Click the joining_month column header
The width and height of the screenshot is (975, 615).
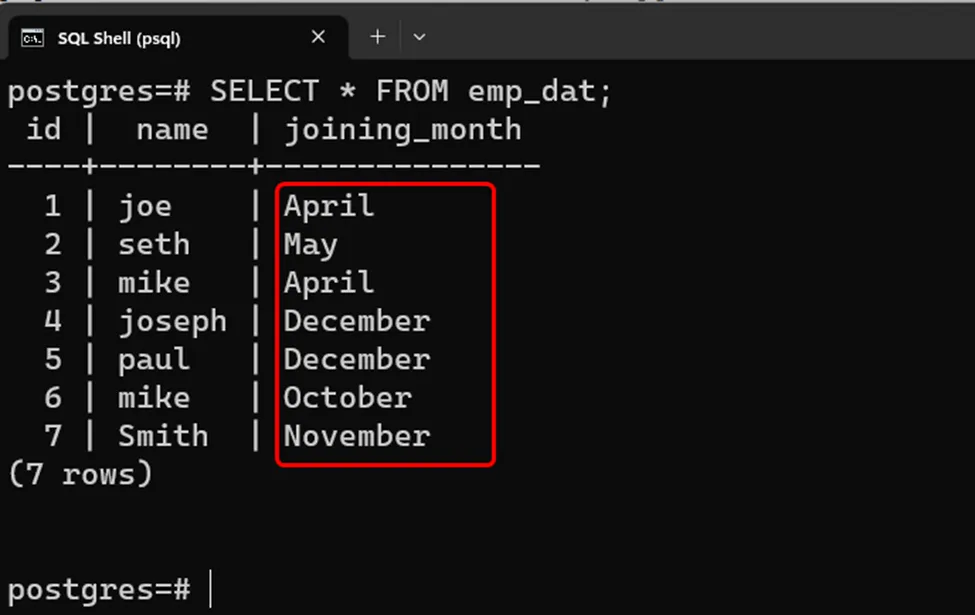[x=403, y=131]
